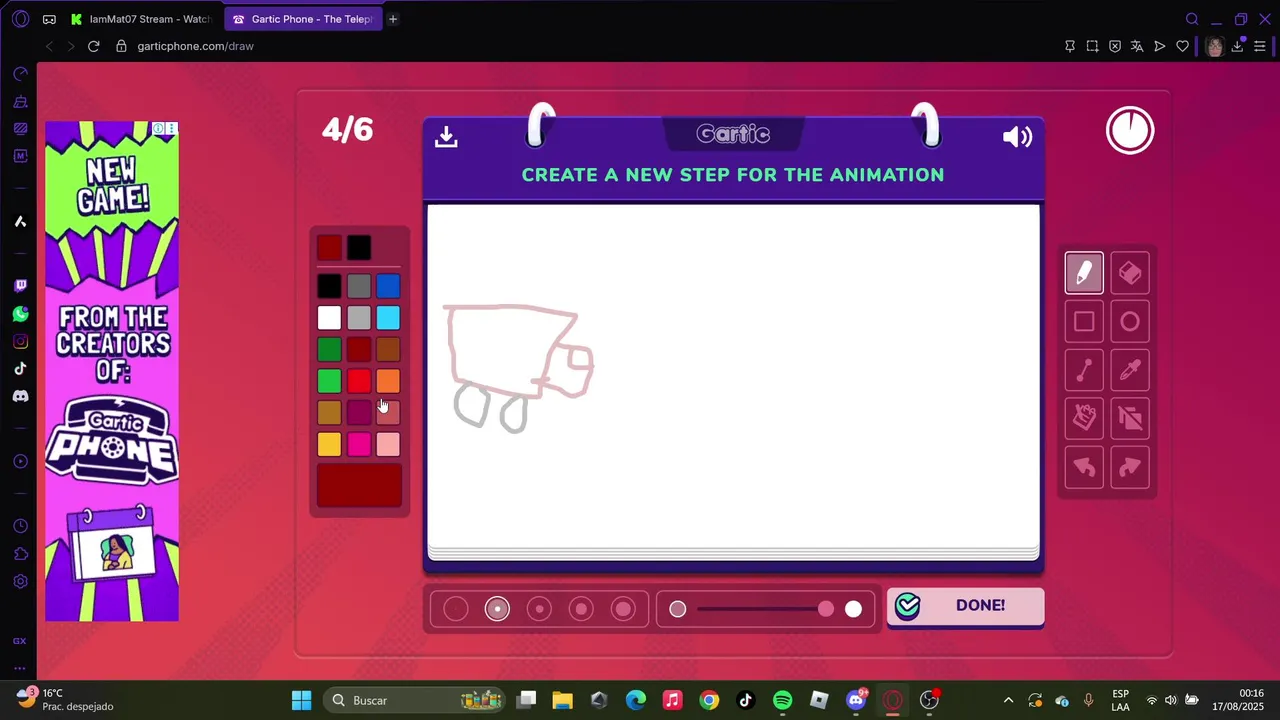Open the weather widget showing 16°C
The width and height of the screenshot is (1280, 720).
coord(65,700)
